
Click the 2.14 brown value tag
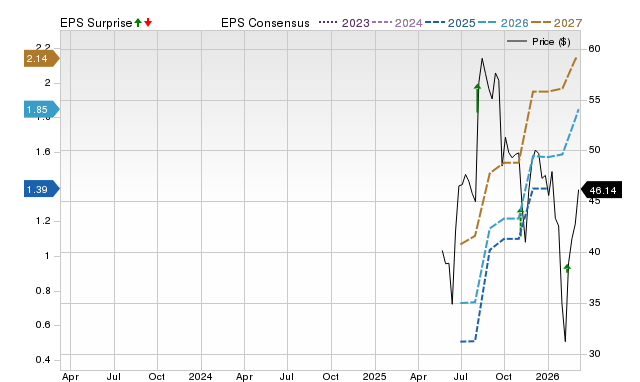42,58
